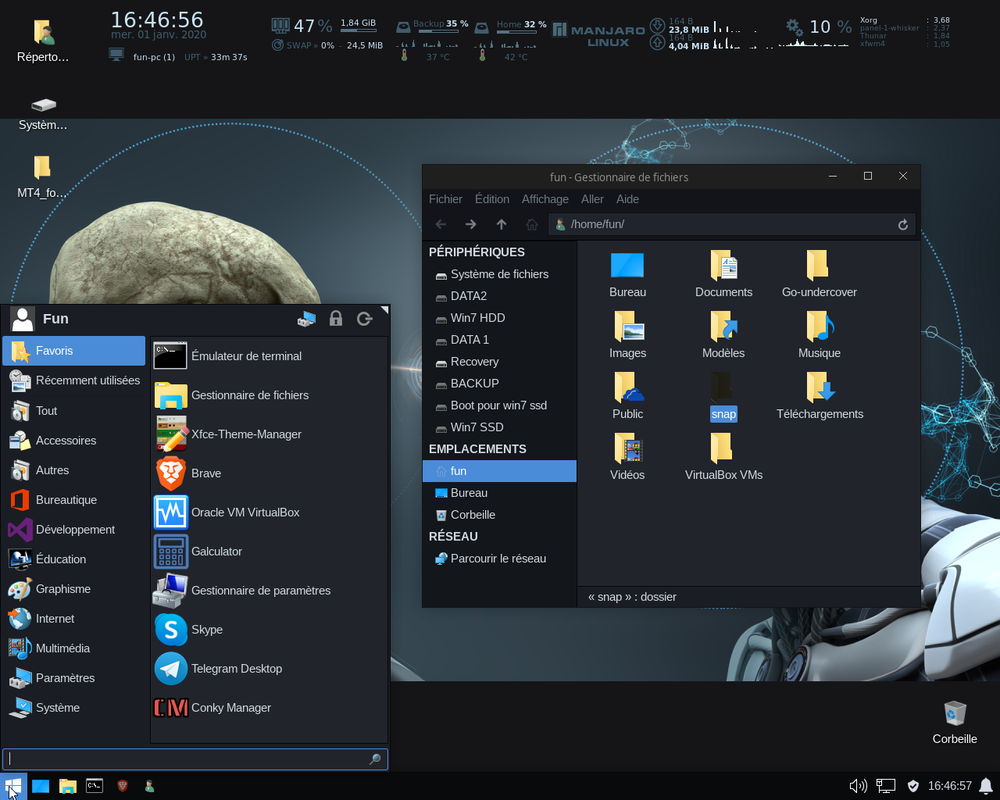Go to parent folder with up arrow
Screen dimensions: 1000x800
[501, 225]
